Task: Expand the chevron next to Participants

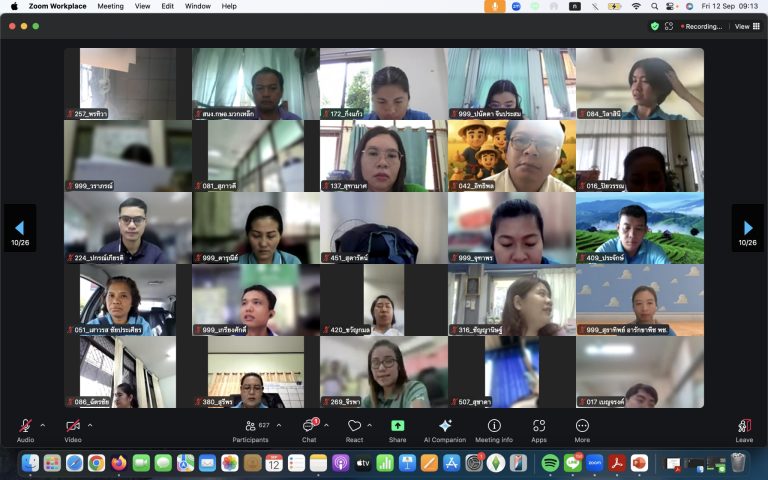Action: [x=279, y=425]
